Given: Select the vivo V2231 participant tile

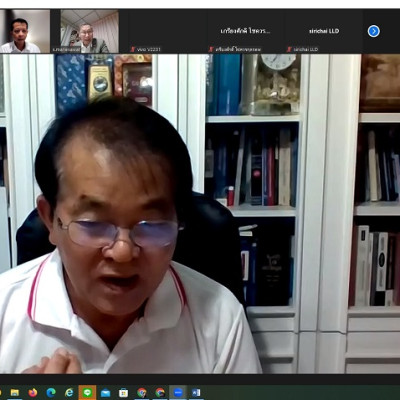Looking at the screenshot, I should pos(168,31).
